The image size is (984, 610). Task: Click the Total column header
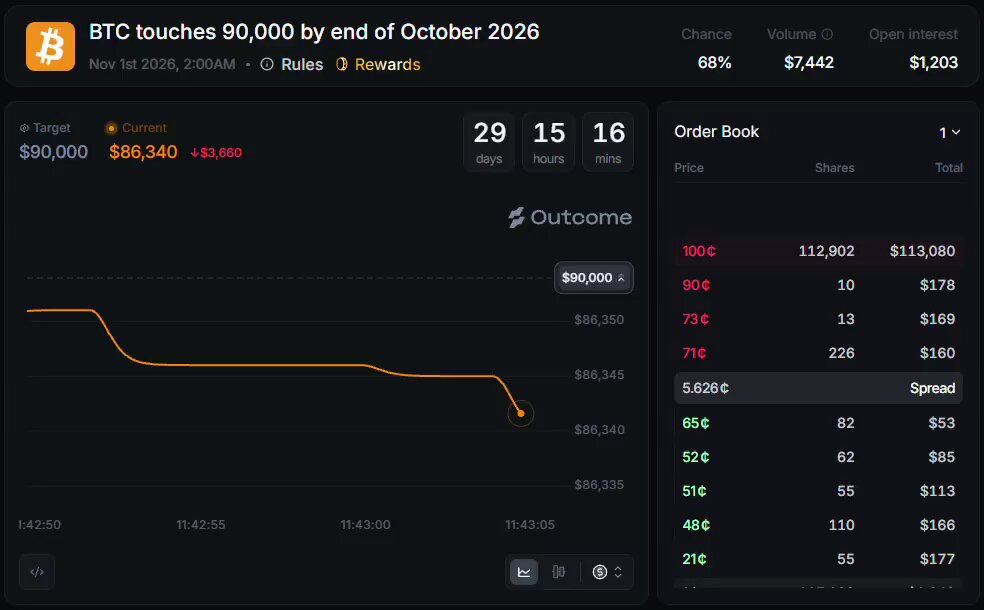tap(949, 168)
